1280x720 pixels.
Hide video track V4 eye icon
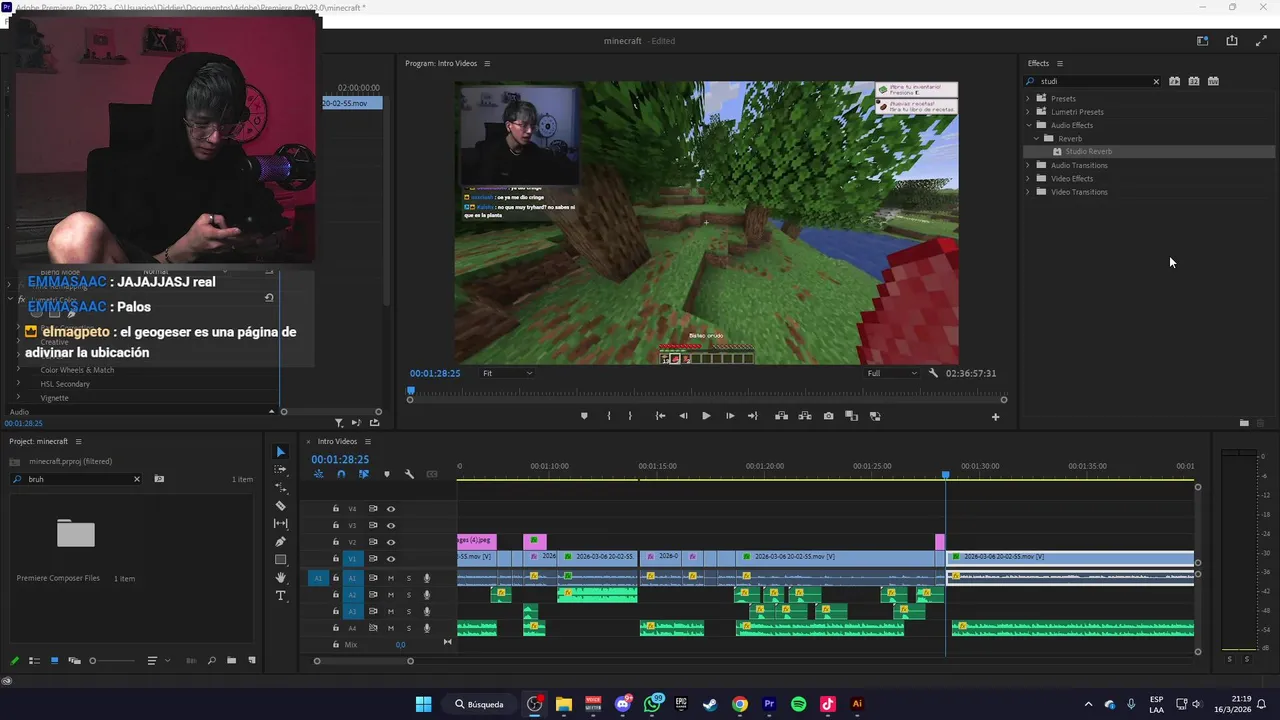point(391,509)
